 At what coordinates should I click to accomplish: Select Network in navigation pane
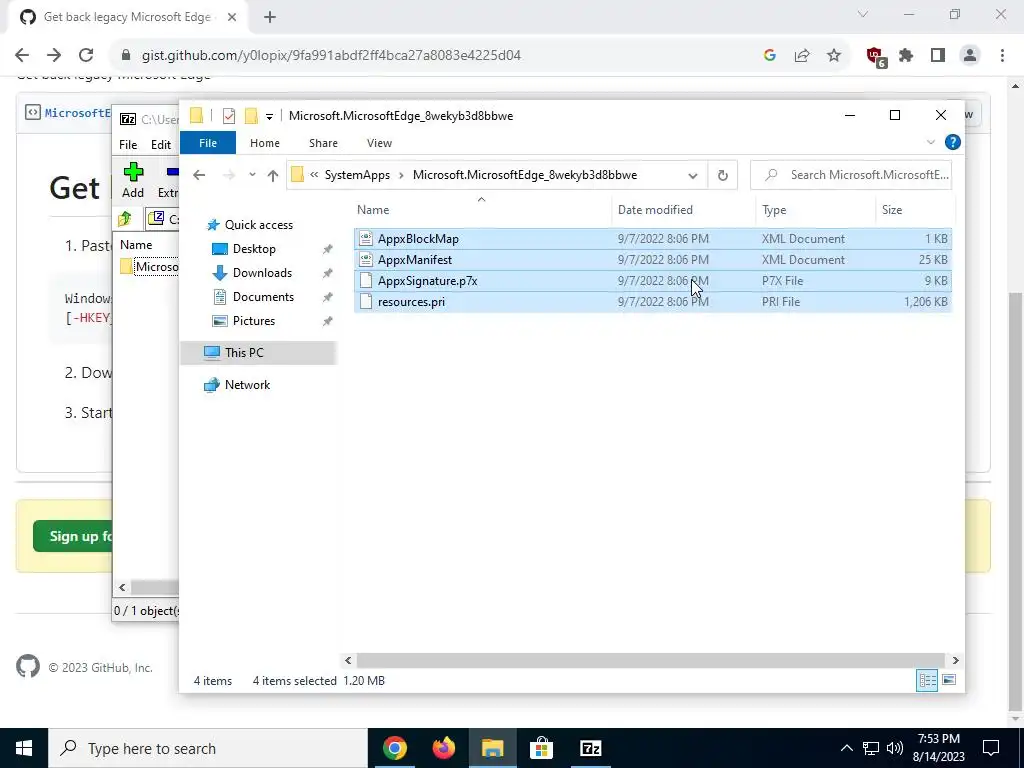pos(247,385)
